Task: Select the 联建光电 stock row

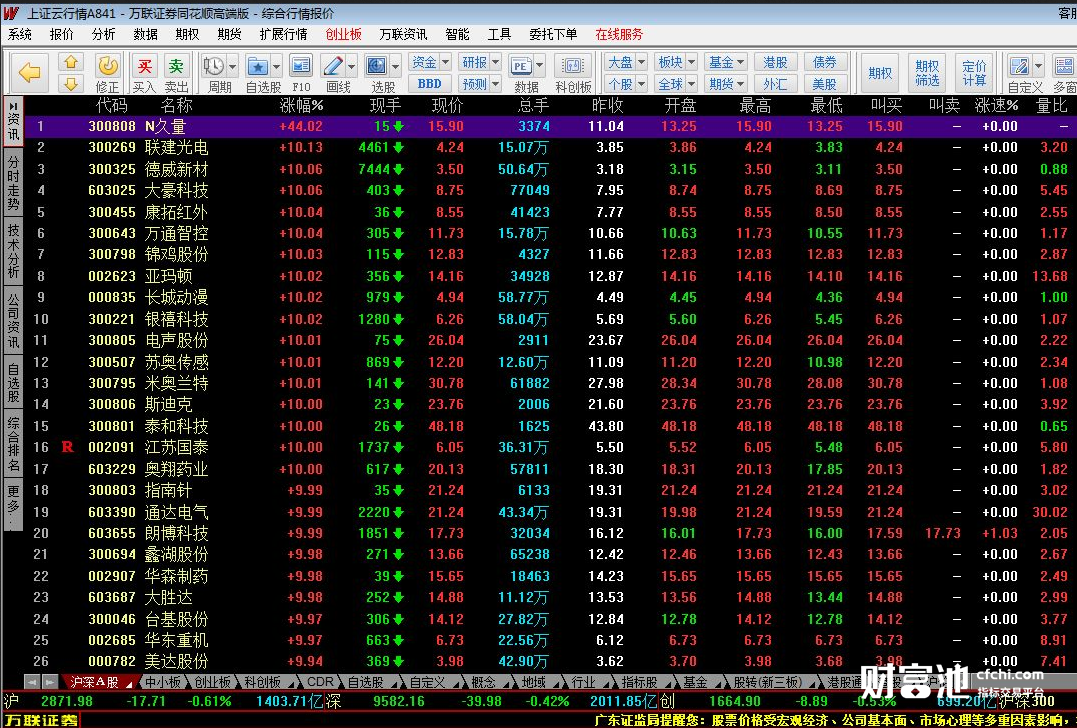Action: click(x=549, y=148)
